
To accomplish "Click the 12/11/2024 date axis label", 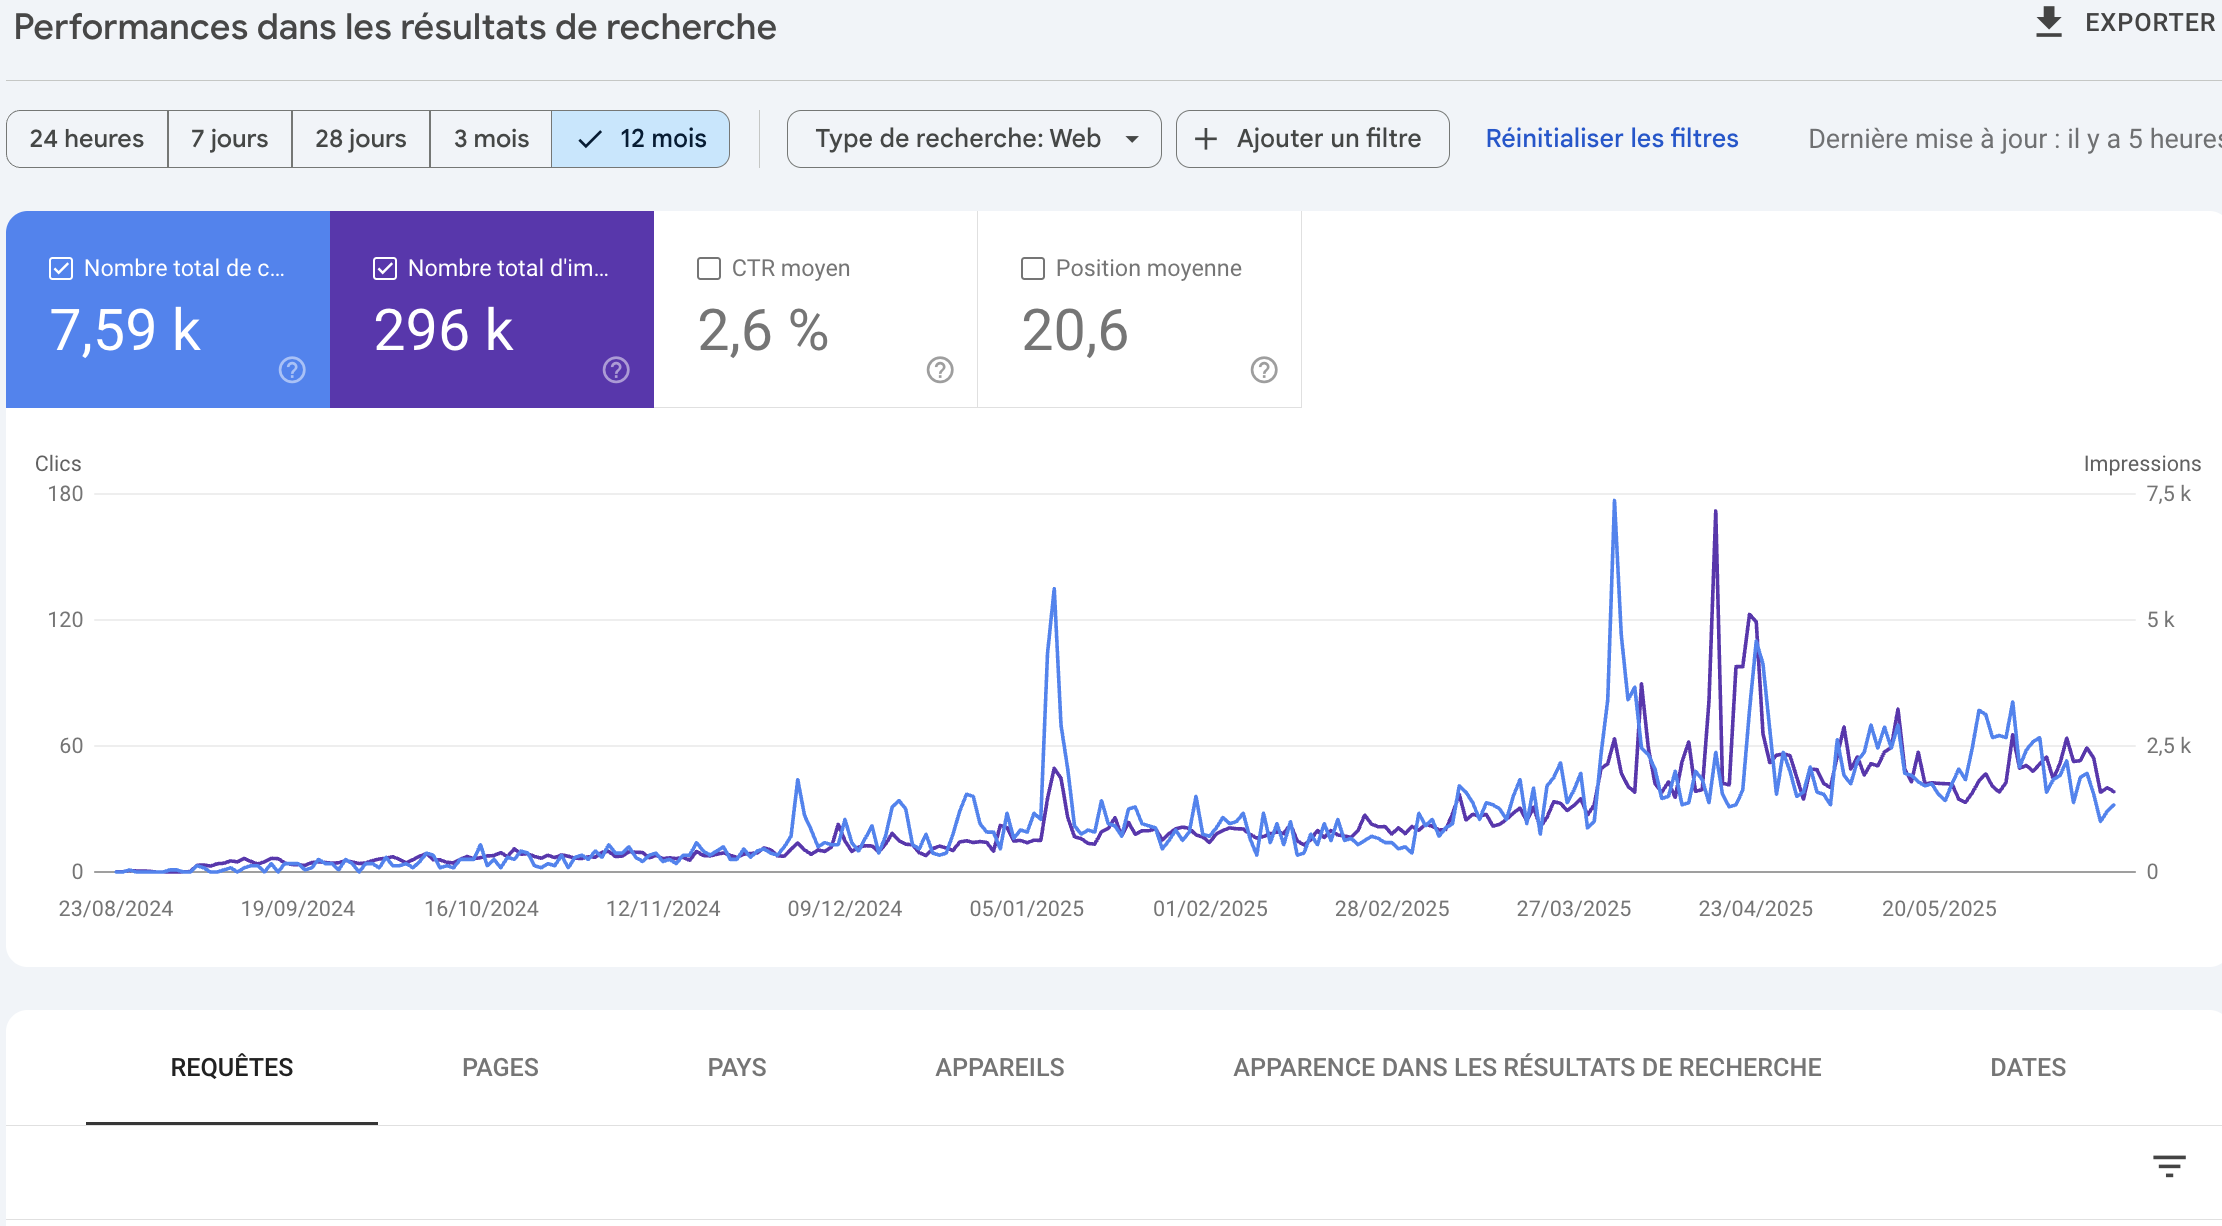I will click(663, 909).
